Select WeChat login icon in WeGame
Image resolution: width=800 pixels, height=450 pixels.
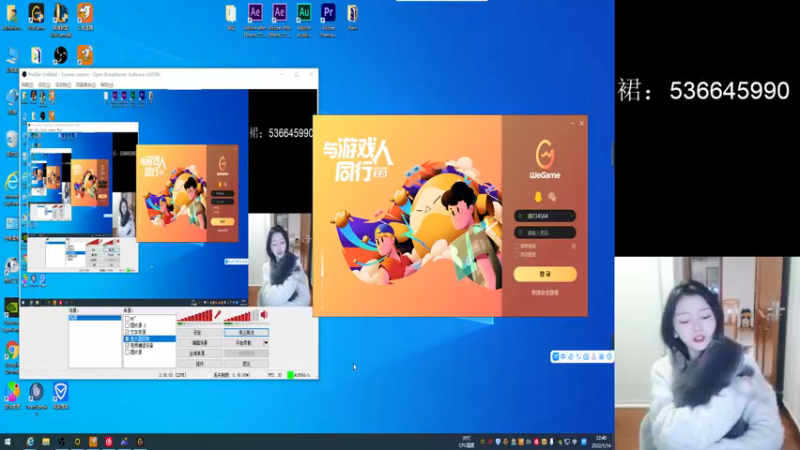click(x=552, y=196)
